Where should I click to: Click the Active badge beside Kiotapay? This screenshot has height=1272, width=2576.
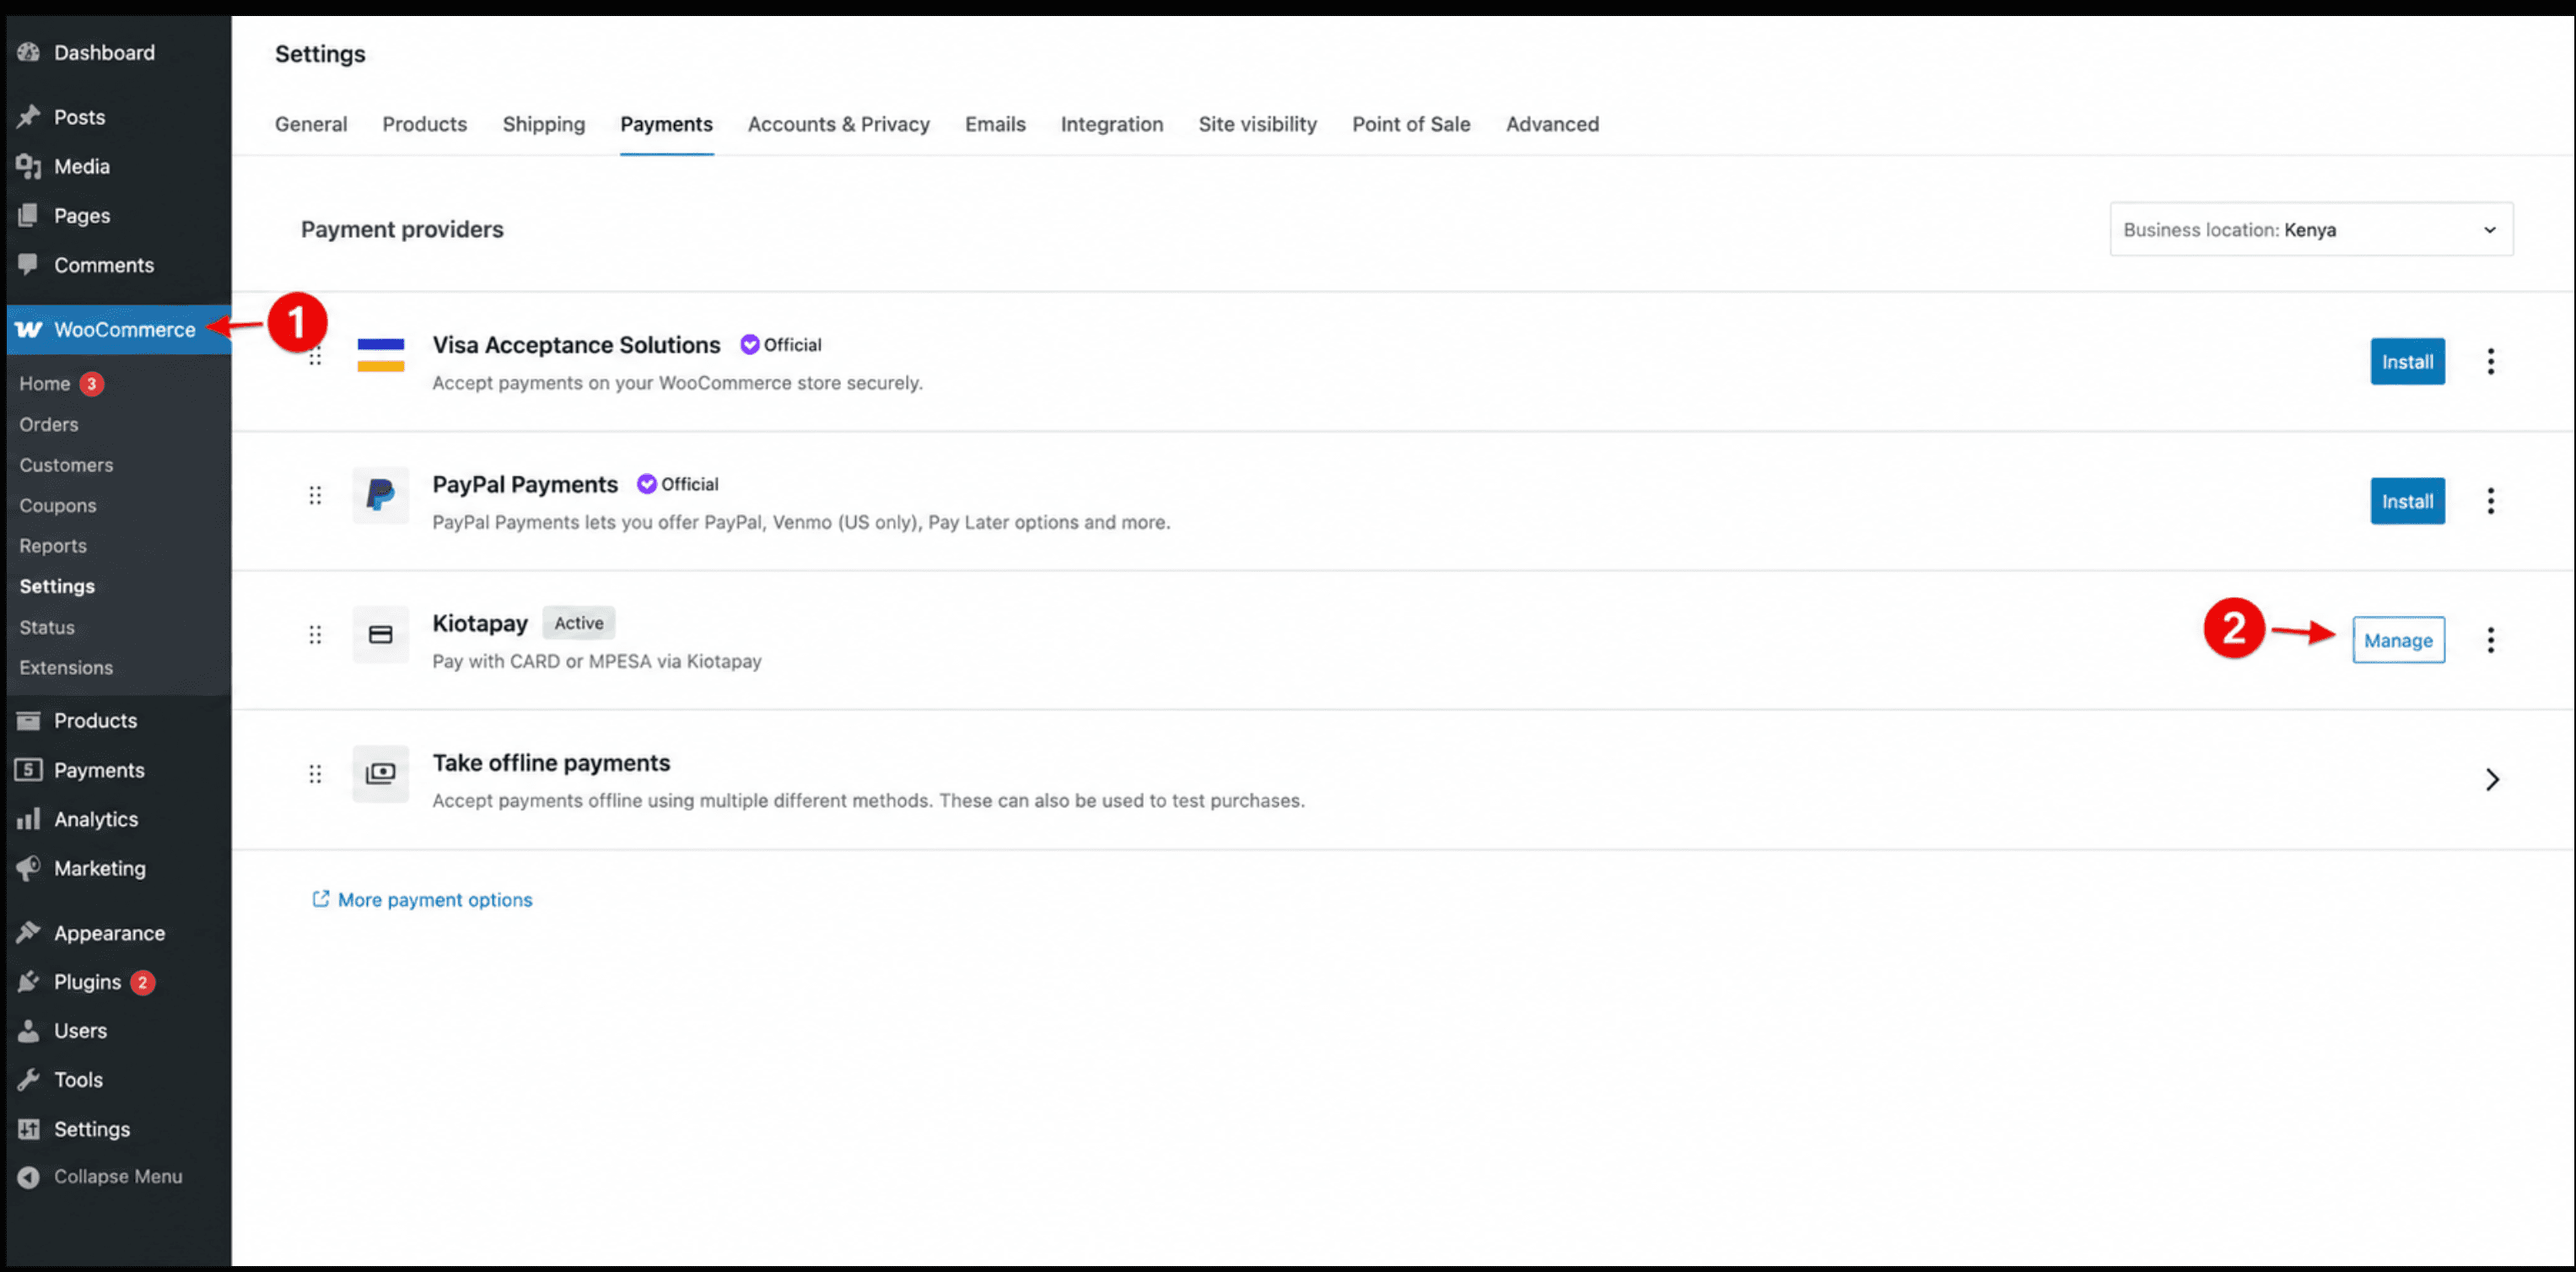[579, 622]
